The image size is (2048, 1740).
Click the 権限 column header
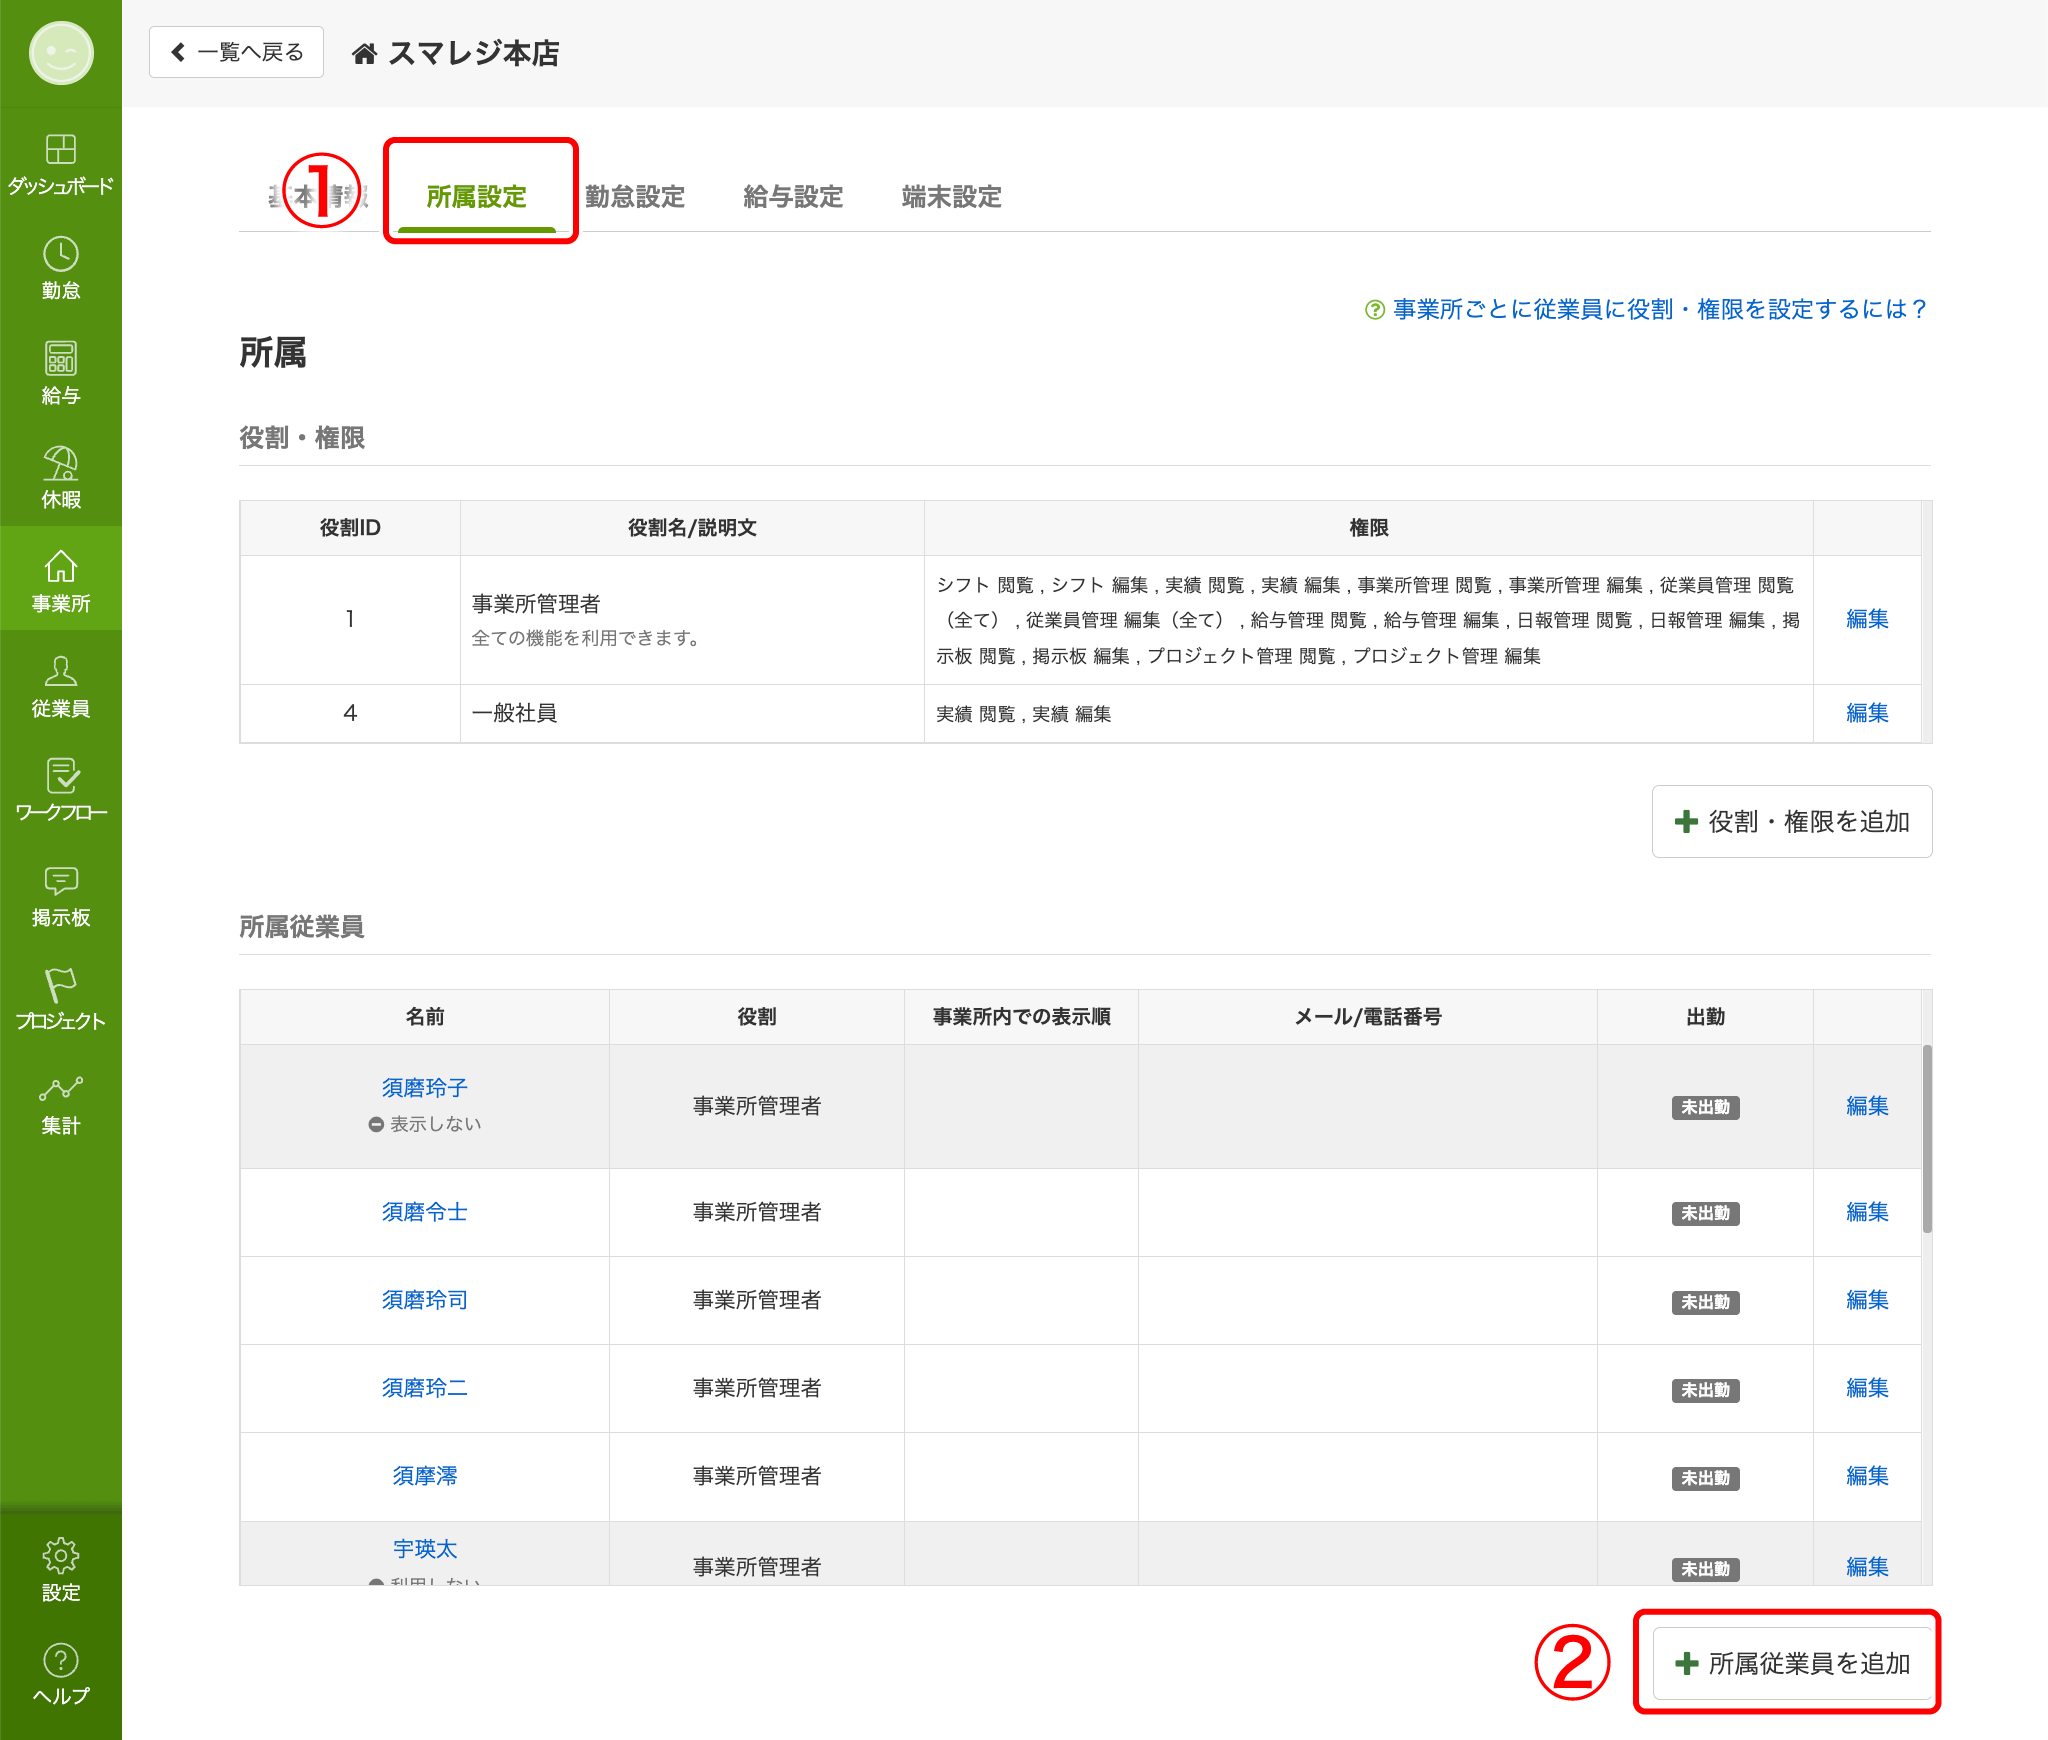coord(1368,528)
